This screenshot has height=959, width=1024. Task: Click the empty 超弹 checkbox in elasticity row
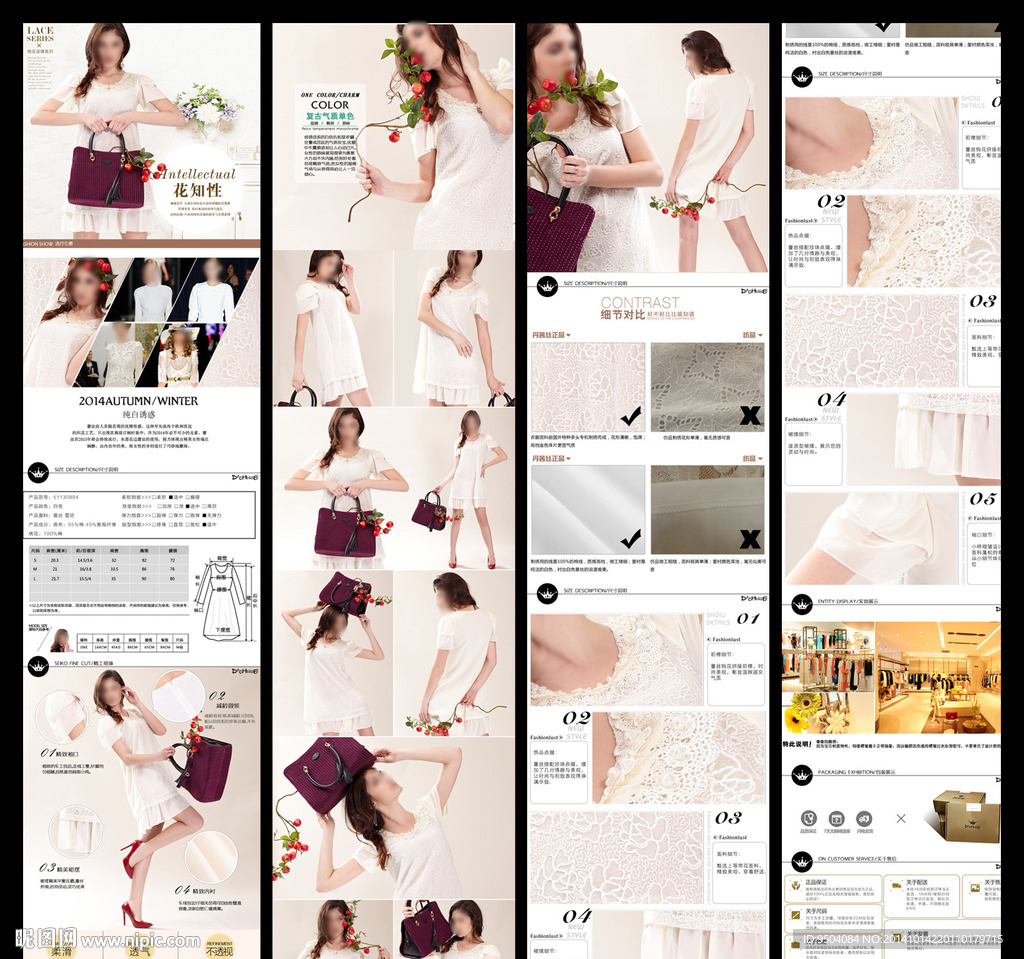point(154,515)
